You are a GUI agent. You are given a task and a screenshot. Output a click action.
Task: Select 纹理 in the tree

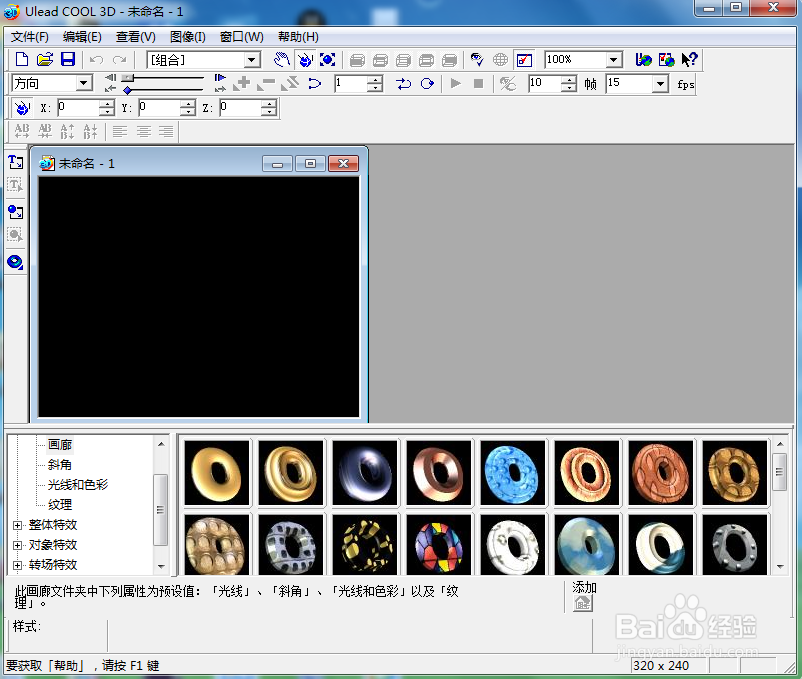pyautogui.click(x=60, y=505)
